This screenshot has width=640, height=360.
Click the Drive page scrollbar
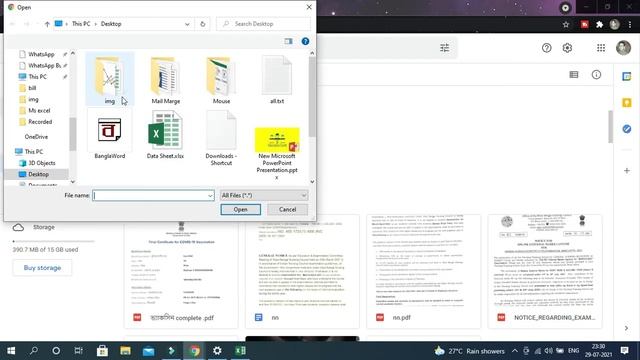pyautogui.click(x=611, y=127)
